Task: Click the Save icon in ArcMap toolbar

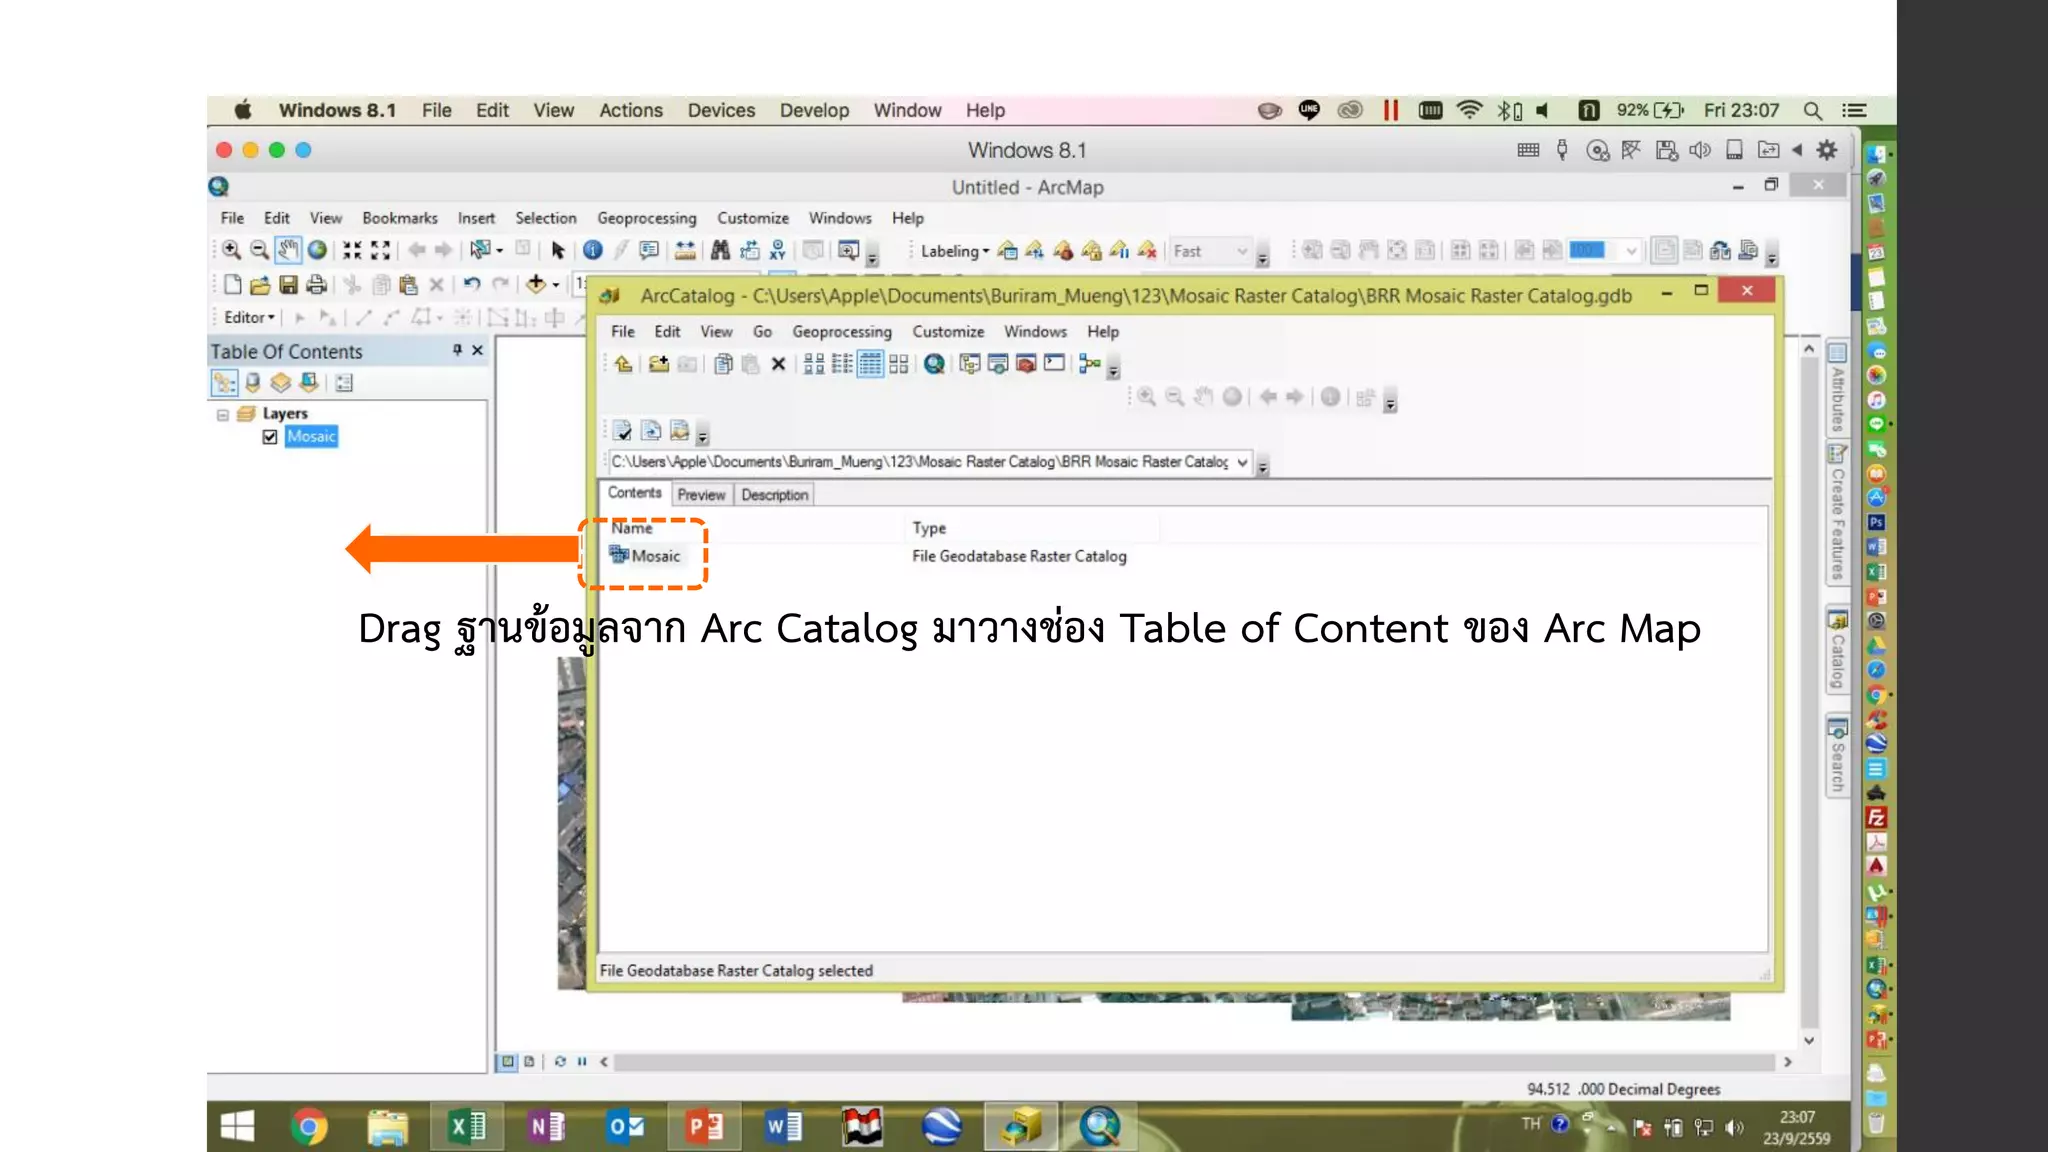Action: [x=288, y=285]
